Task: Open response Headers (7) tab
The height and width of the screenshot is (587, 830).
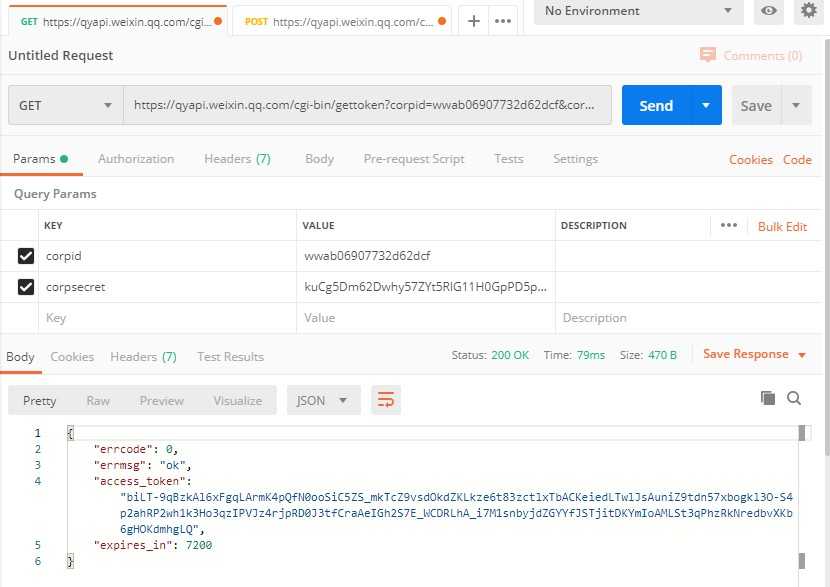Action: pos(143,357)
